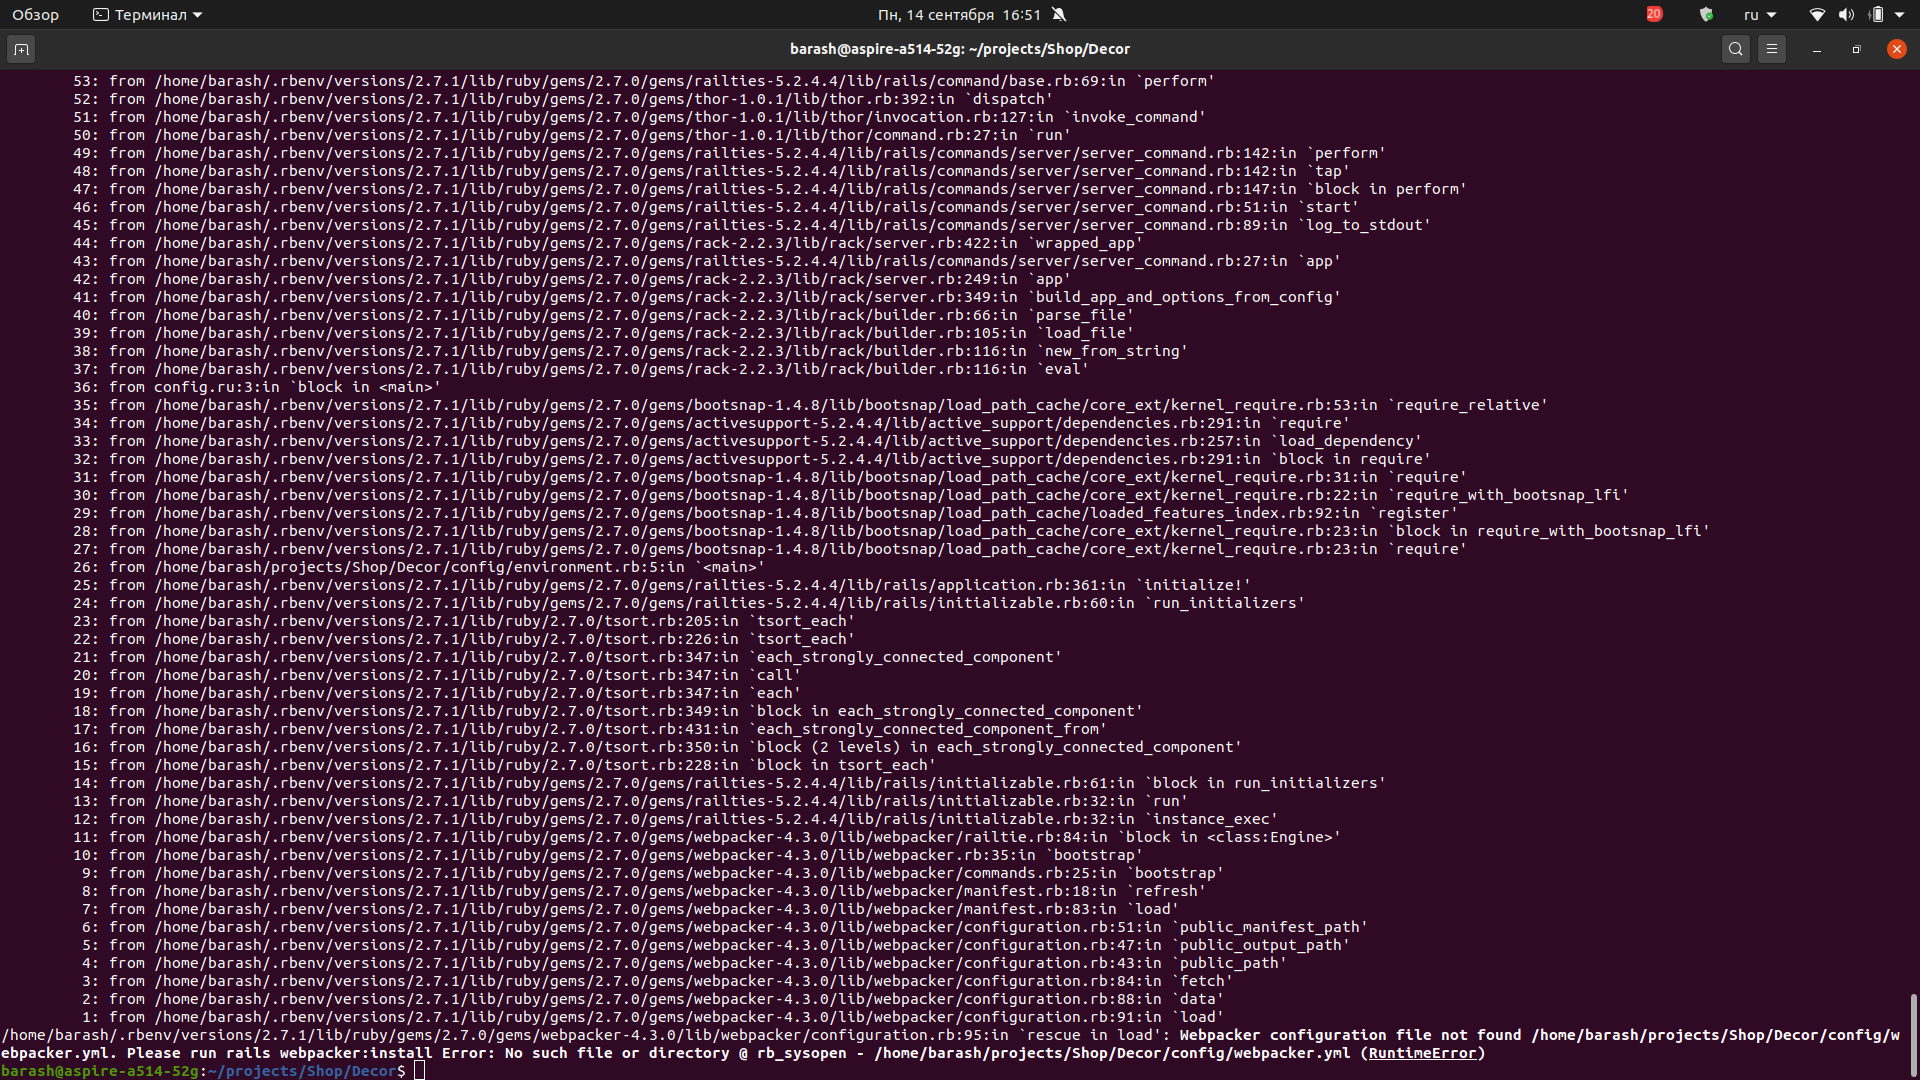The width and height of the screenshot is (1920, 1080).
Task: Click 'Webpacker configuration file not found' text
Action: [x=1350, y=1035]
